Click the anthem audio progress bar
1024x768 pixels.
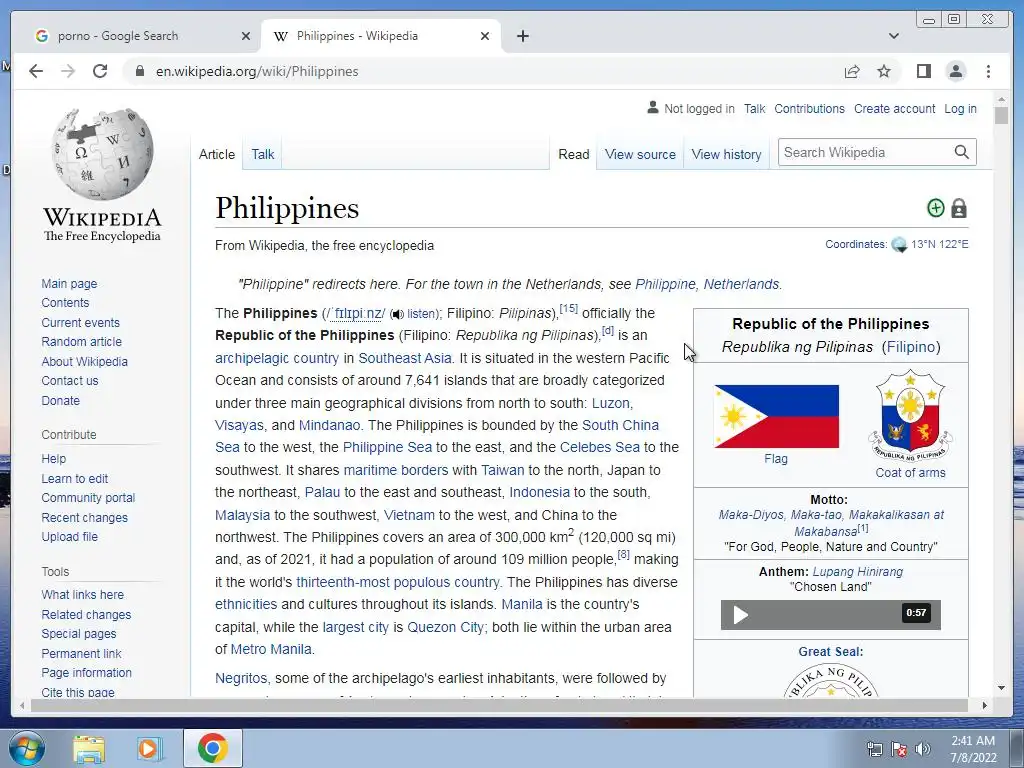coord(830,615)
